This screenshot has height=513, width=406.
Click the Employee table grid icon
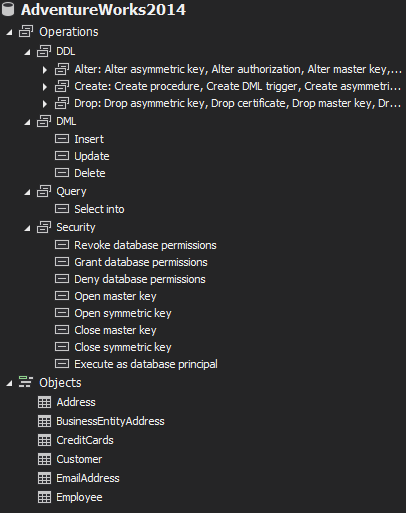point(44,497)
